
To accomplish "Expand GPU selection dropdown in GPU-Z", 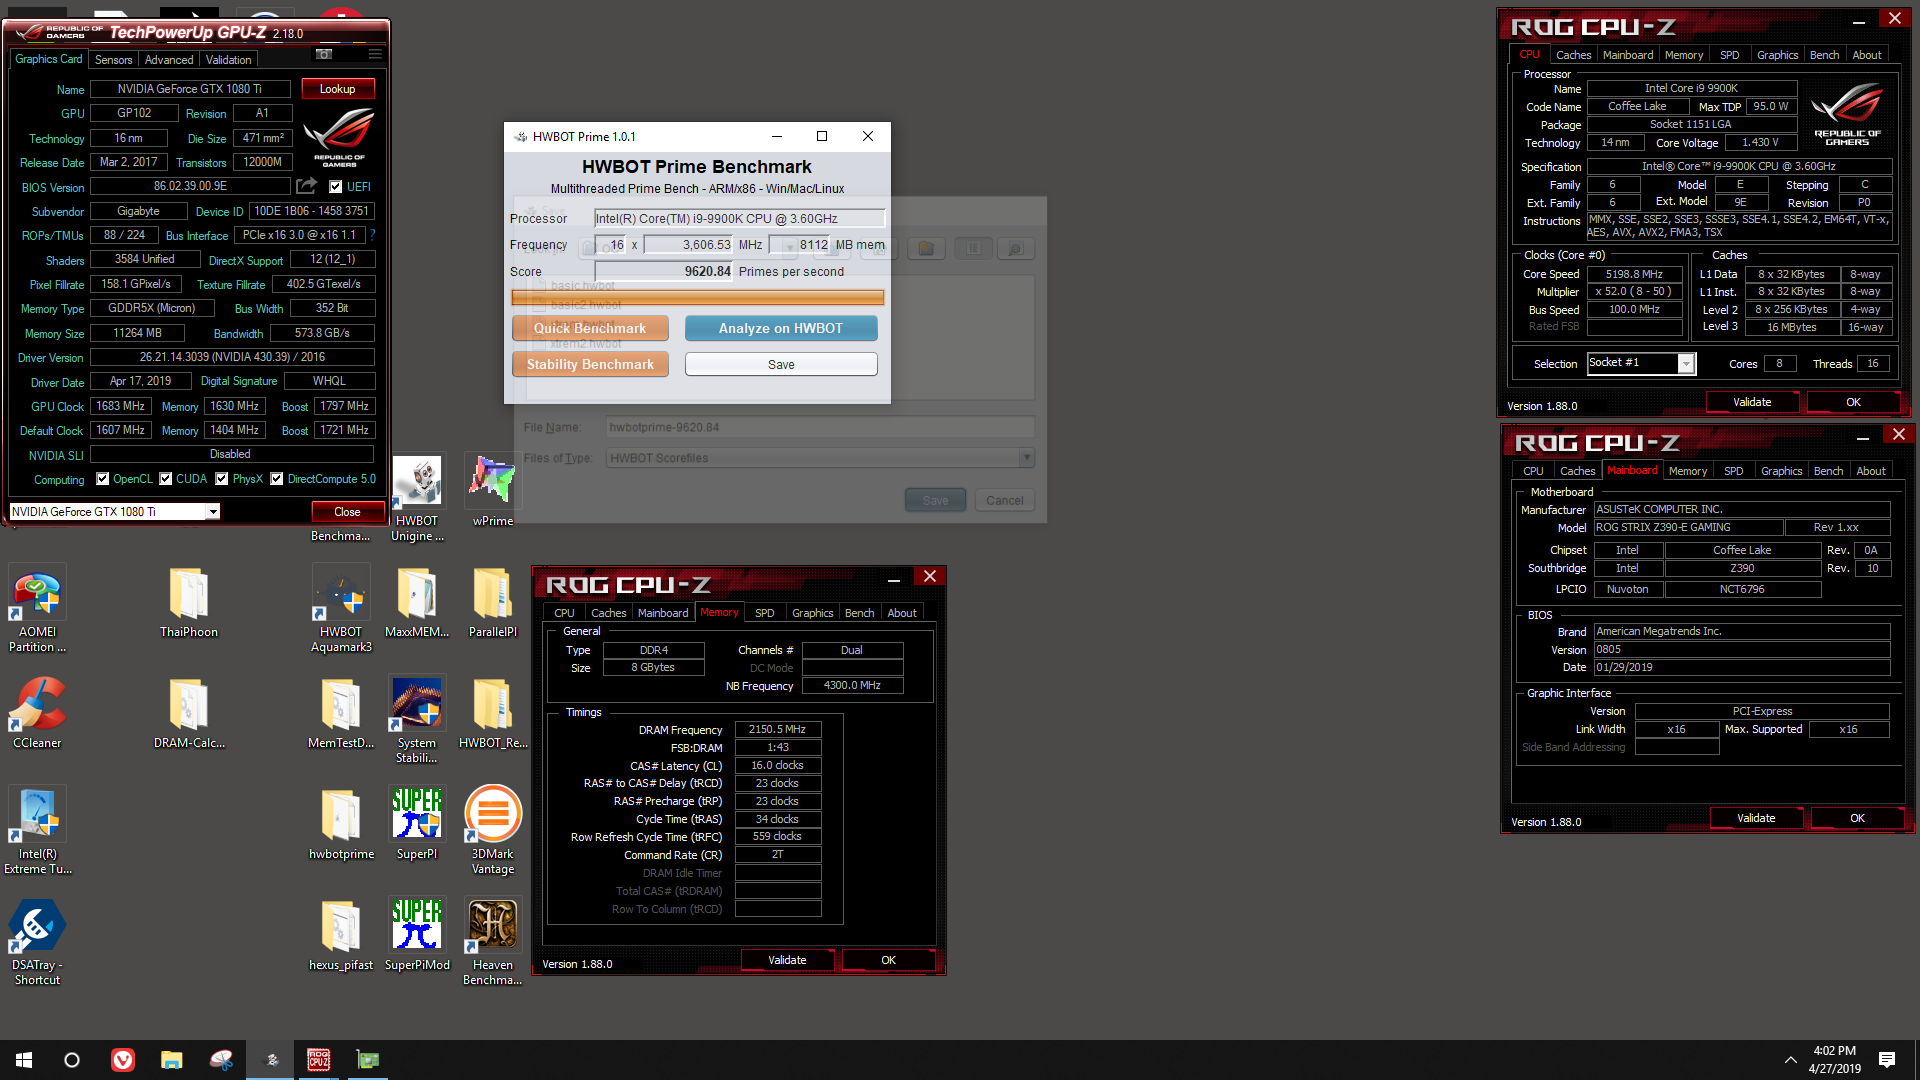I will tap(213, 512).
